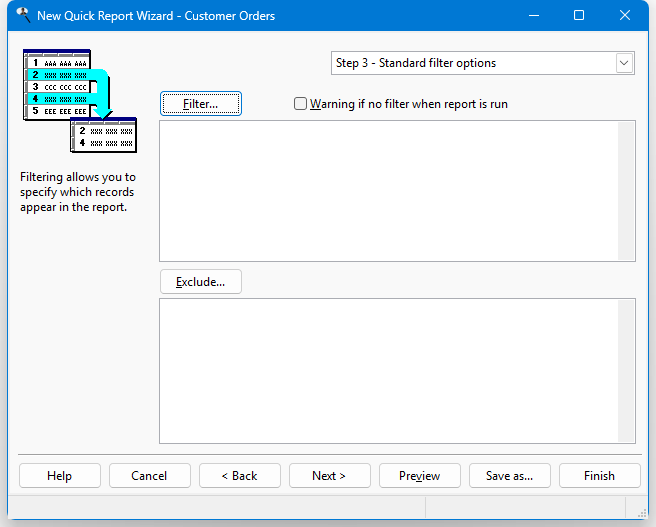Cancel the report wizard
Screen dimensions: 656x527
coord(149,476)
